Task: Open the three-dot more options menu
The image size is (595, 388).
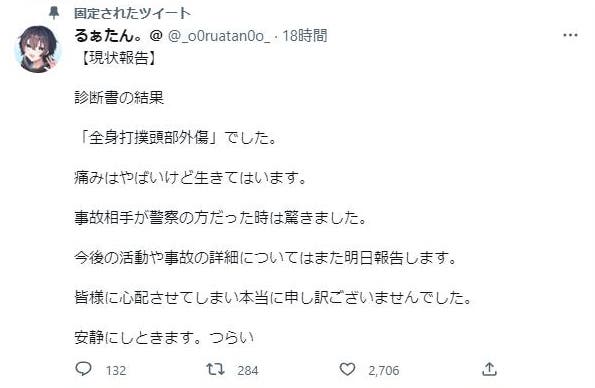Action: 570,35
